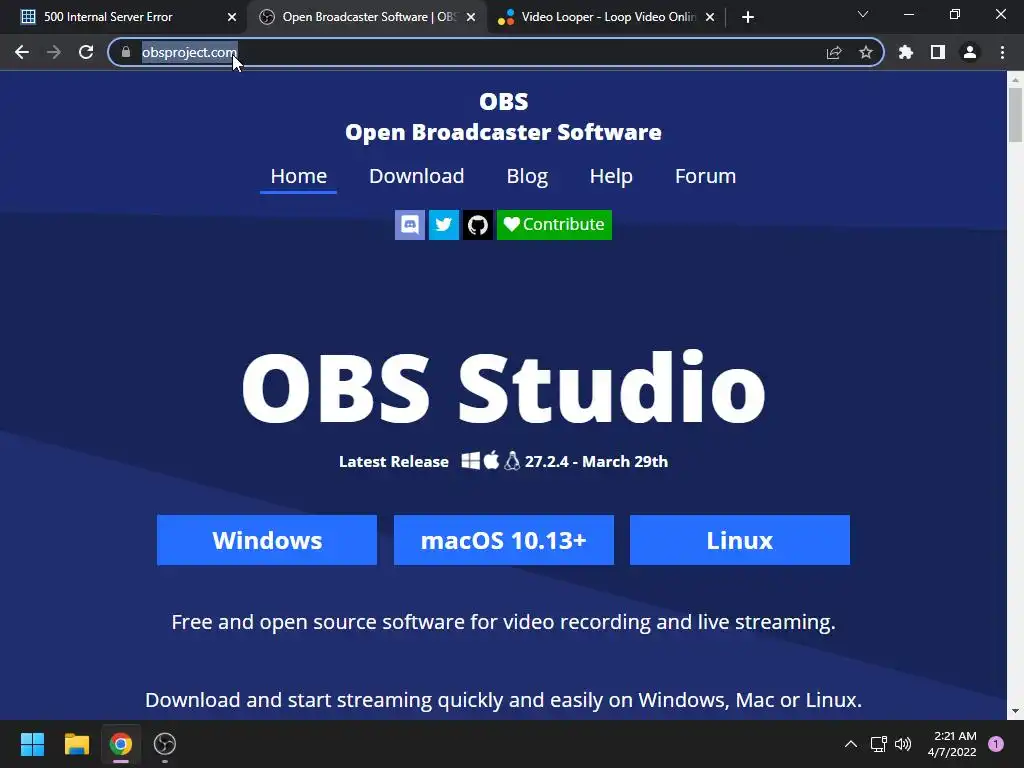Open File Explorer from taskbar
The height and width of the screenshot is (768, 1024).
pos(76,744)
